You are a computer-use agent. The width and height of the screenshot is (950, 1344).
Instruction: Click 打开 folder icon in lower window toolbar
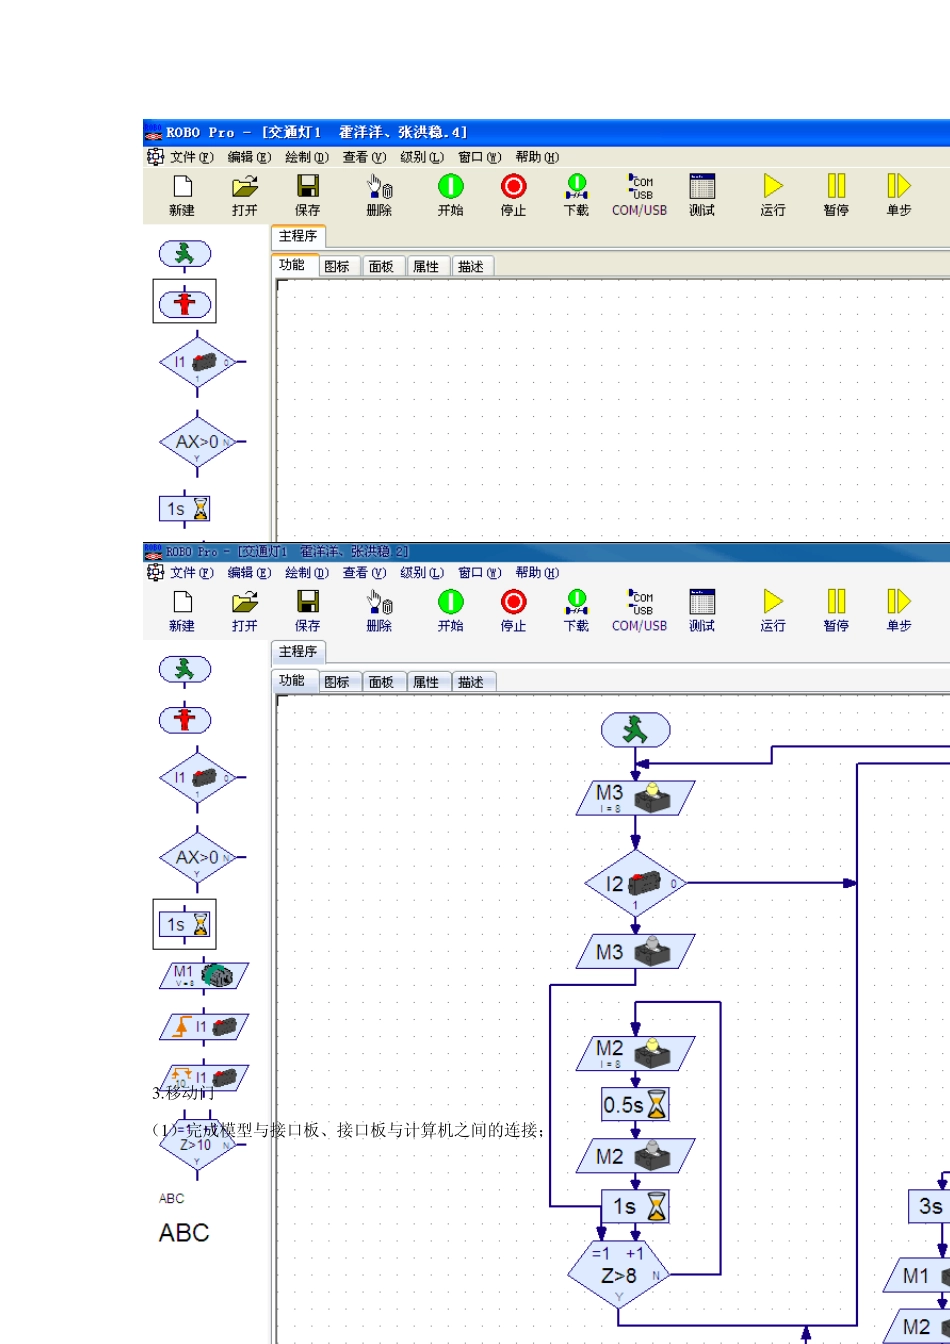click(x=245, y=610)
